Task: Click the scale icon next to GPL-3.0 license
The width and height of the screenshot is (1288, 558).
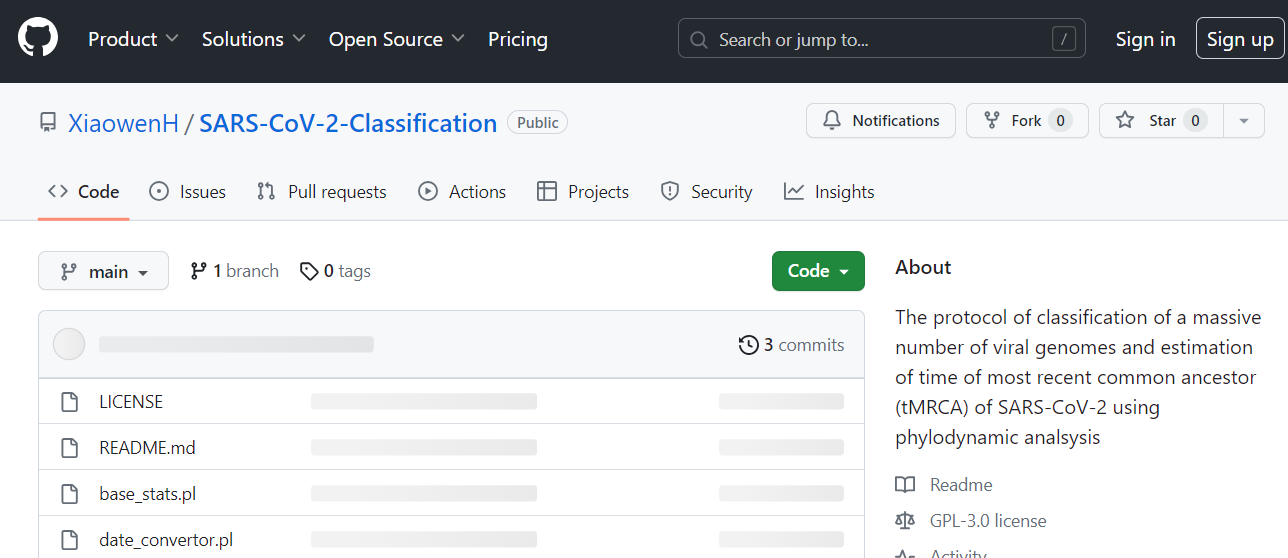Action: pos(905,521)
